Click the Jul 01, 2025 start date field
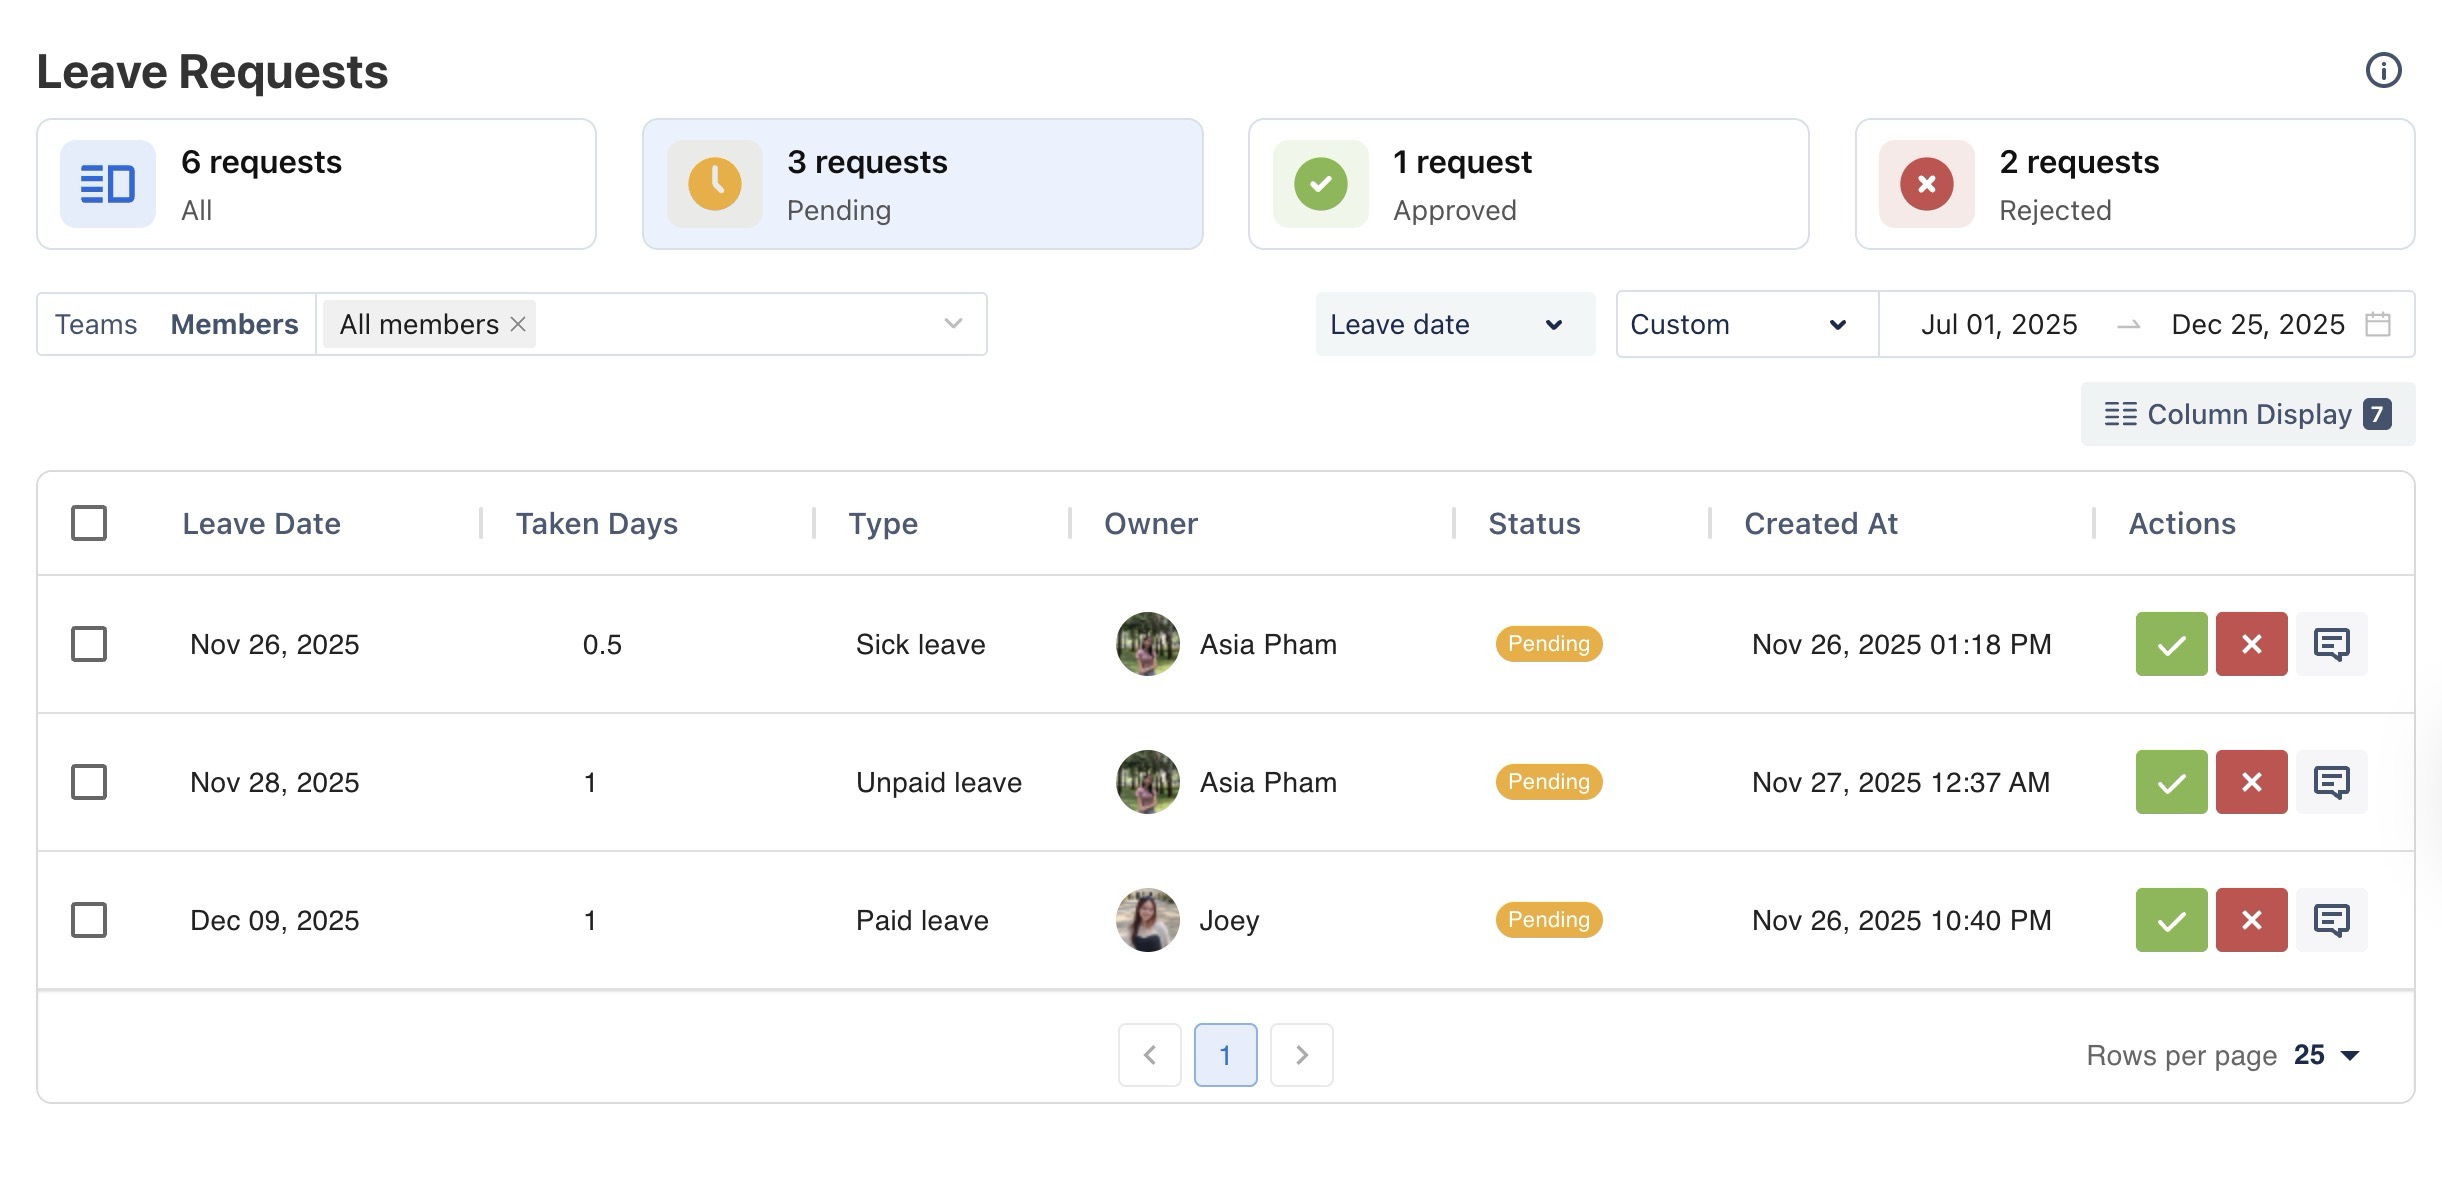 [1998, 324]
